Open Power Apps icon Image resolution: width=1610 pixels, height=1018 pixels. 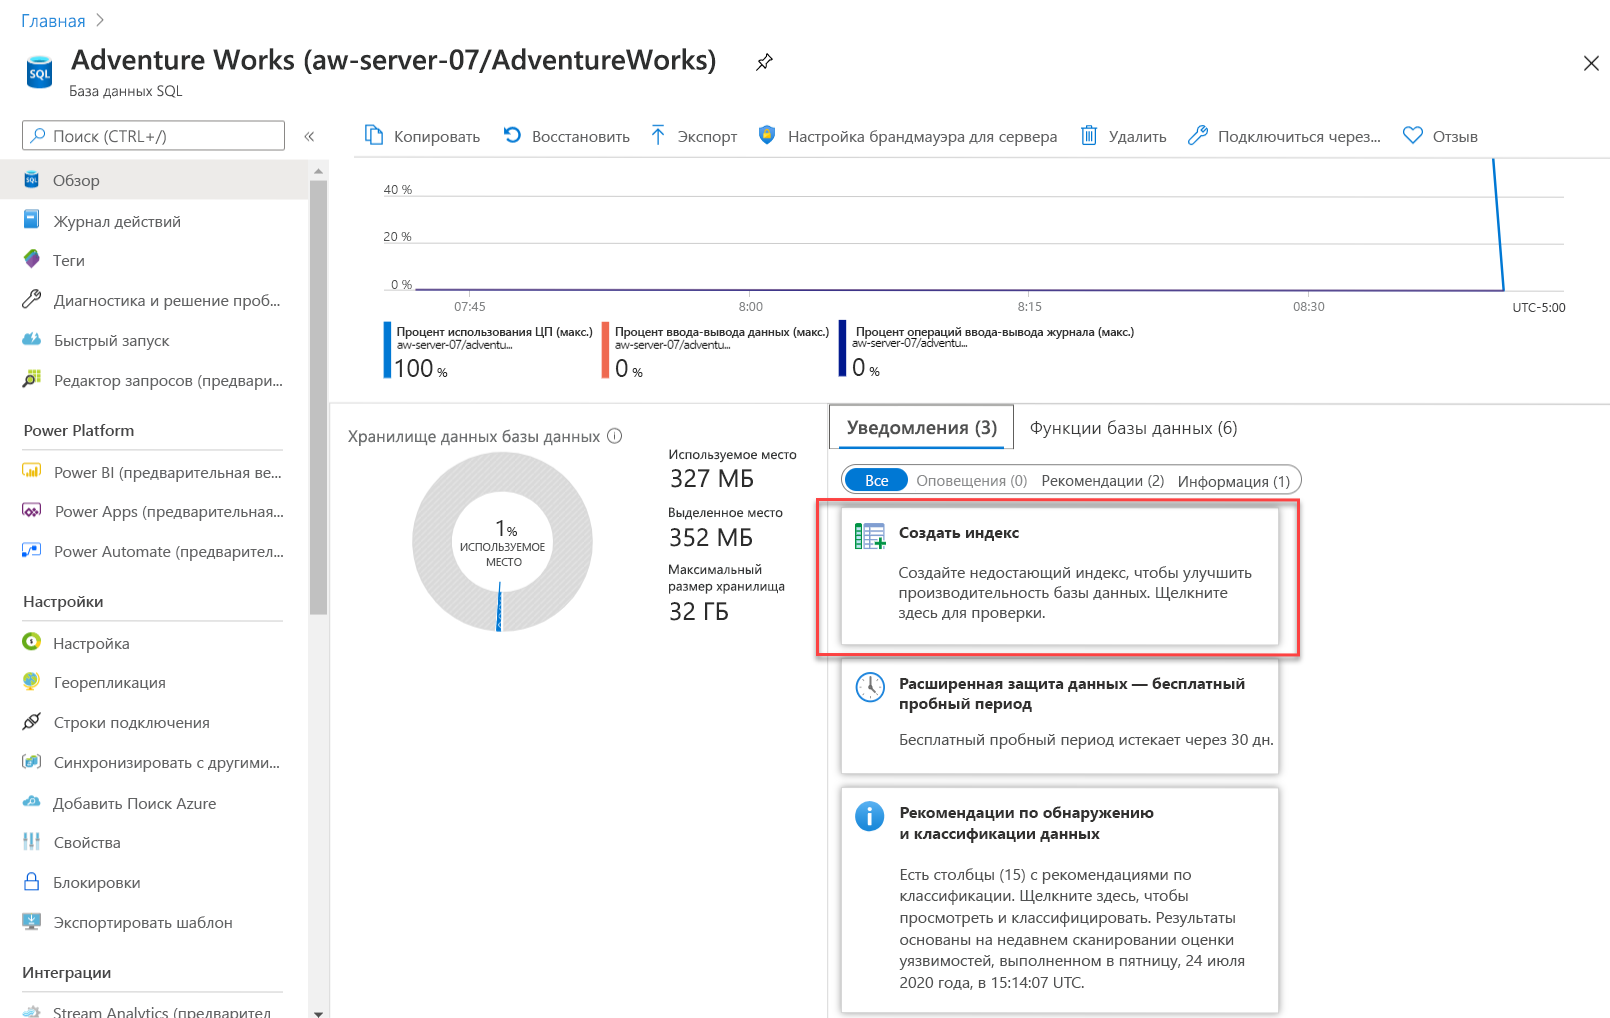(32, 510)
